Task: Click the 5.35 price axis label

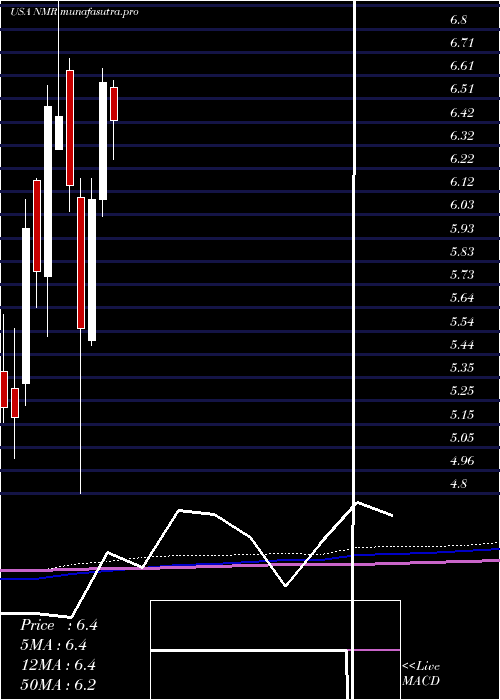Action: (462, 368)
